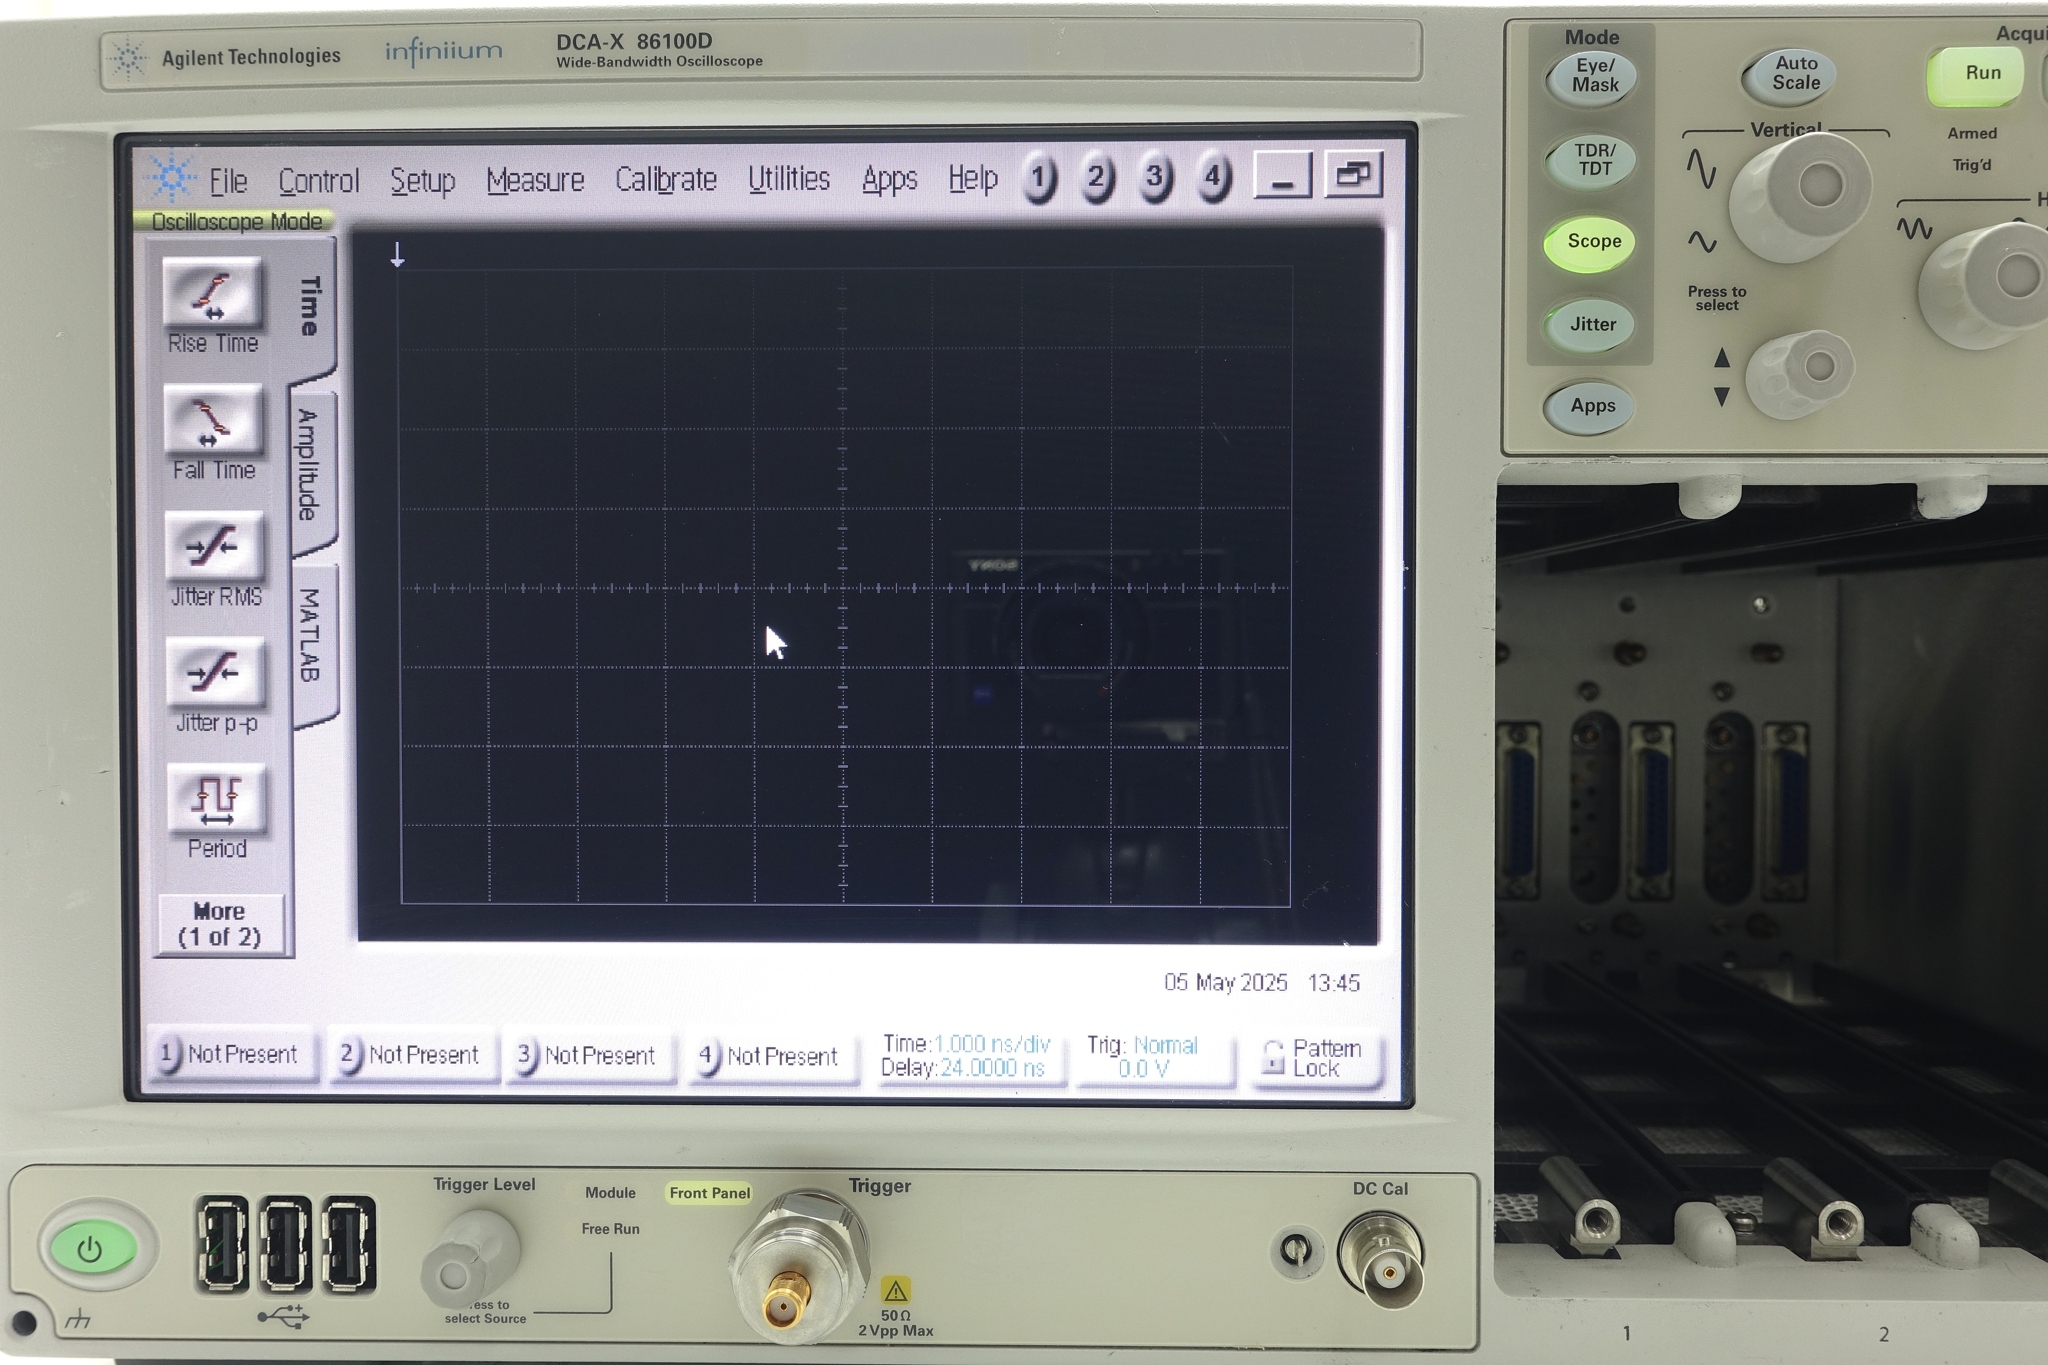Click the channel 3 round button in the toolbar
Screen dimensions: 2048x1365
pyautogui.click(x=1155, y=178)
